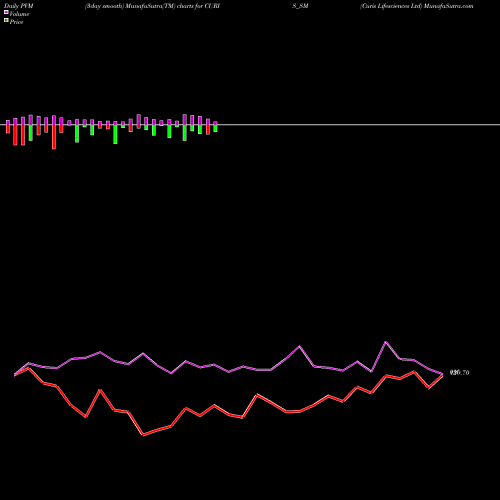
Task: Click the tallest red bar in the volume histogram
Action: [x=54, y=137]
